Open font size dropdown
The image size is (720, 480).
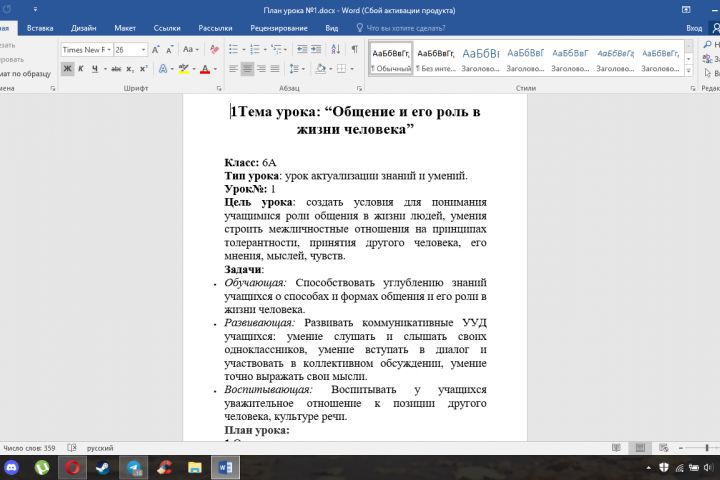pyautogui.click(x=144, y=50)
